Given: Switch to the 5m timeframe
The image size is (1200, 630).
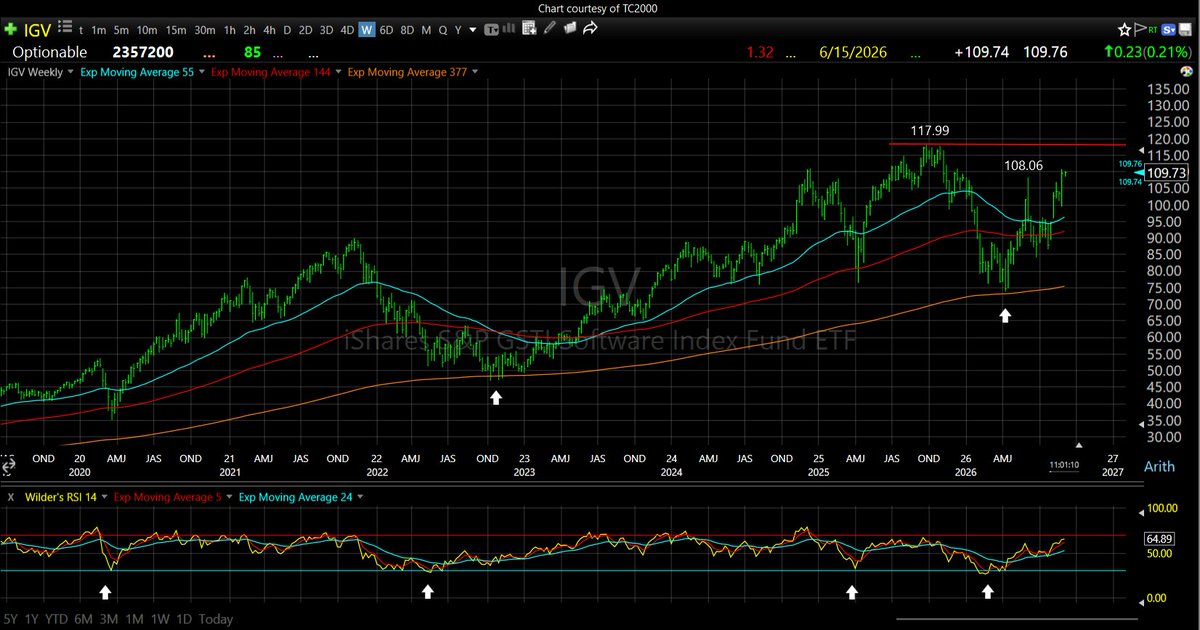Looking at the screenshot, I should pos(121,30).
